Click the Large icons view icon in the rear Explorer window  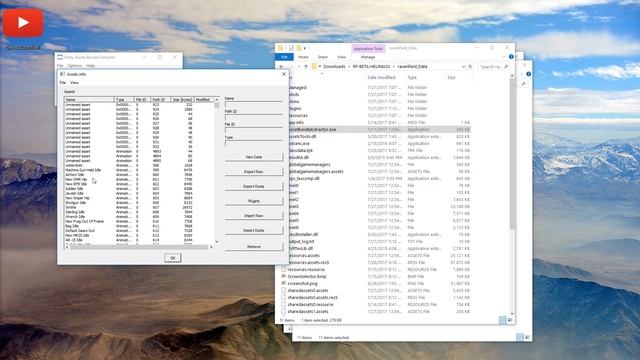pyautogui.click(x=527, y=337)
